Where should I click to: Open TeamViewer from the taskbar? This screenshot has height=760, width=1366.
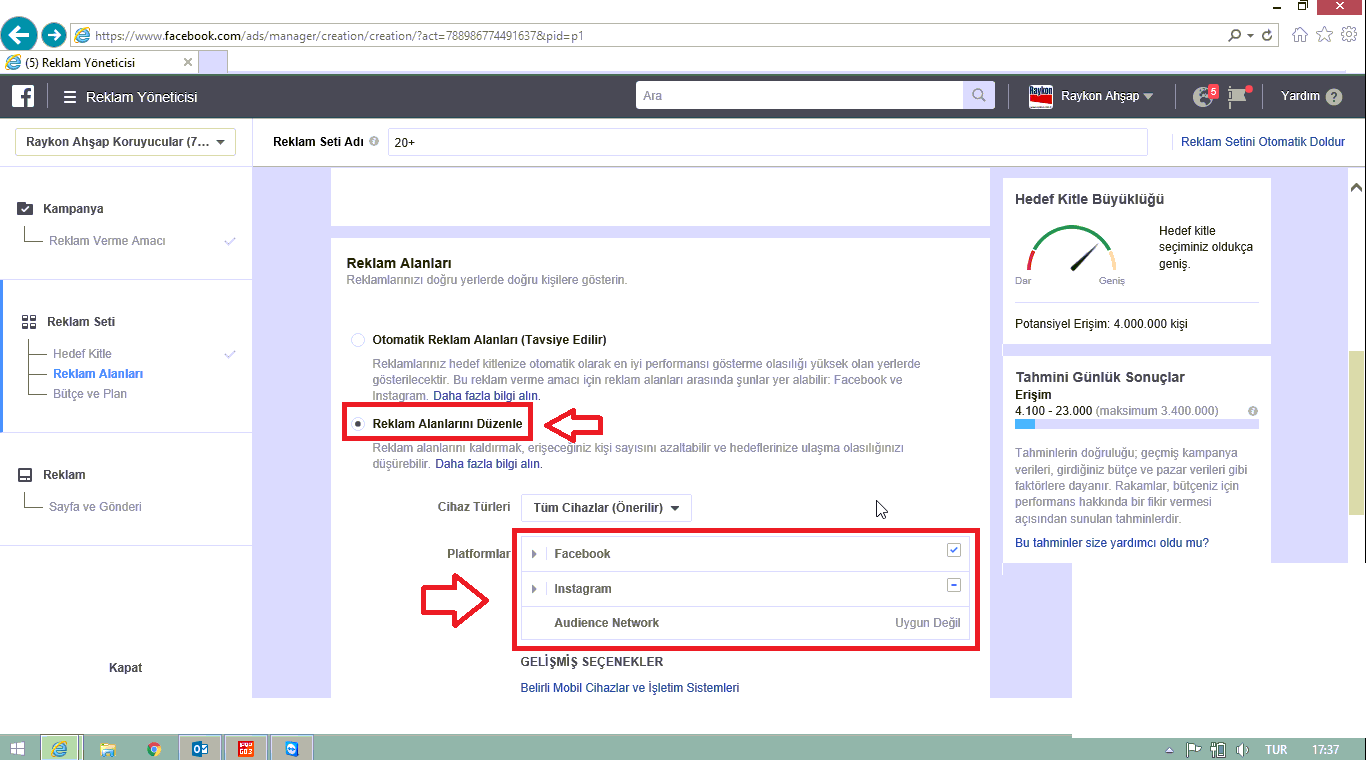coord(291,748)
